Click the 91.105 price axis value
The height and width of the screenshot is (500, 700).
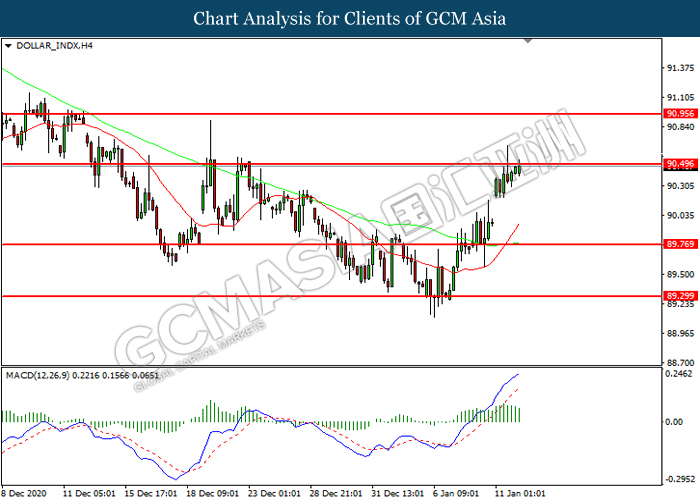click(680, 97)
